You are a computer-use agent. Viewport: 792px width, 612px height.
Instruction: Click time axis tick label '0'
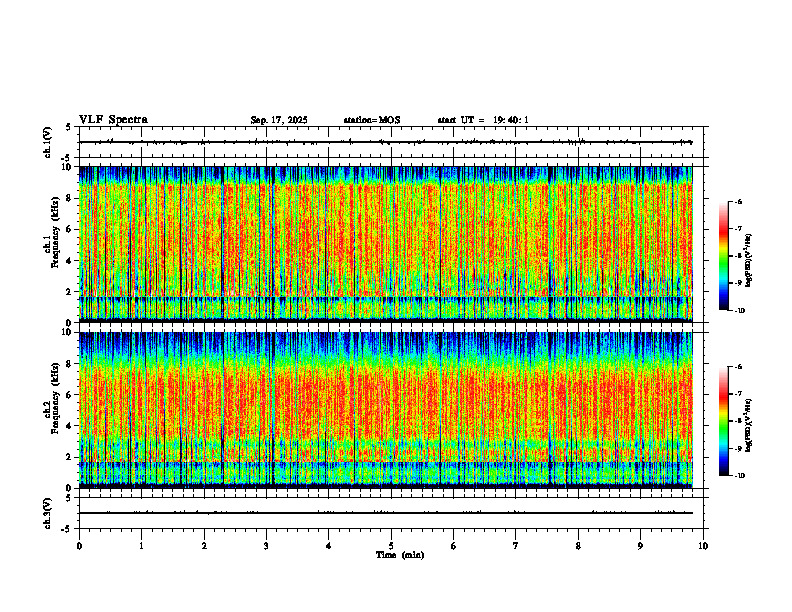(79, 546)
